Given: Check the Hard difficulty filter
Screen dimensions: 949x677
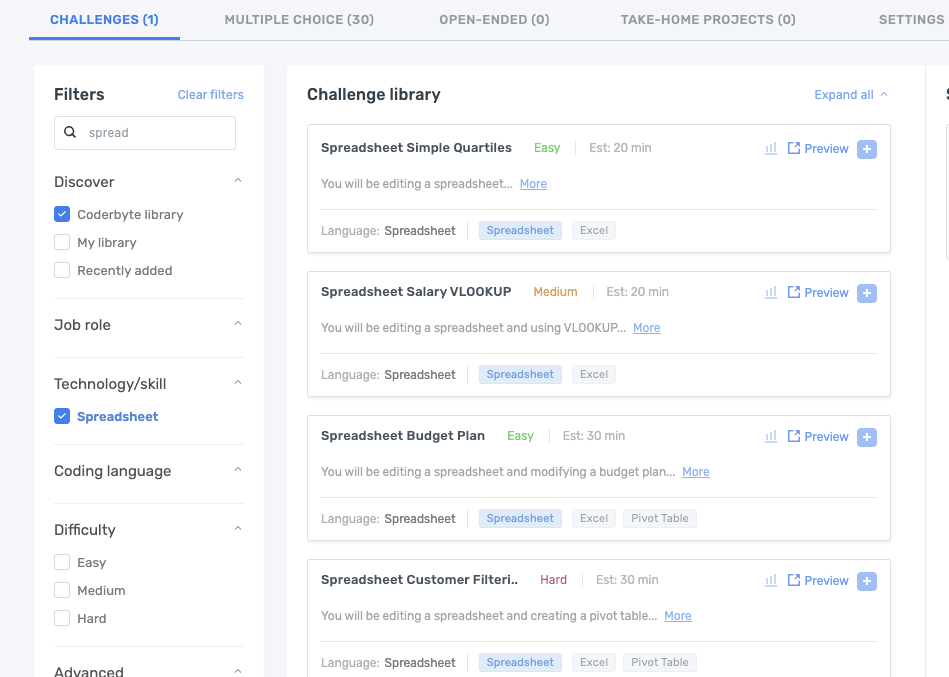Looking at the screenshot, I should click(x=61, y=618).
